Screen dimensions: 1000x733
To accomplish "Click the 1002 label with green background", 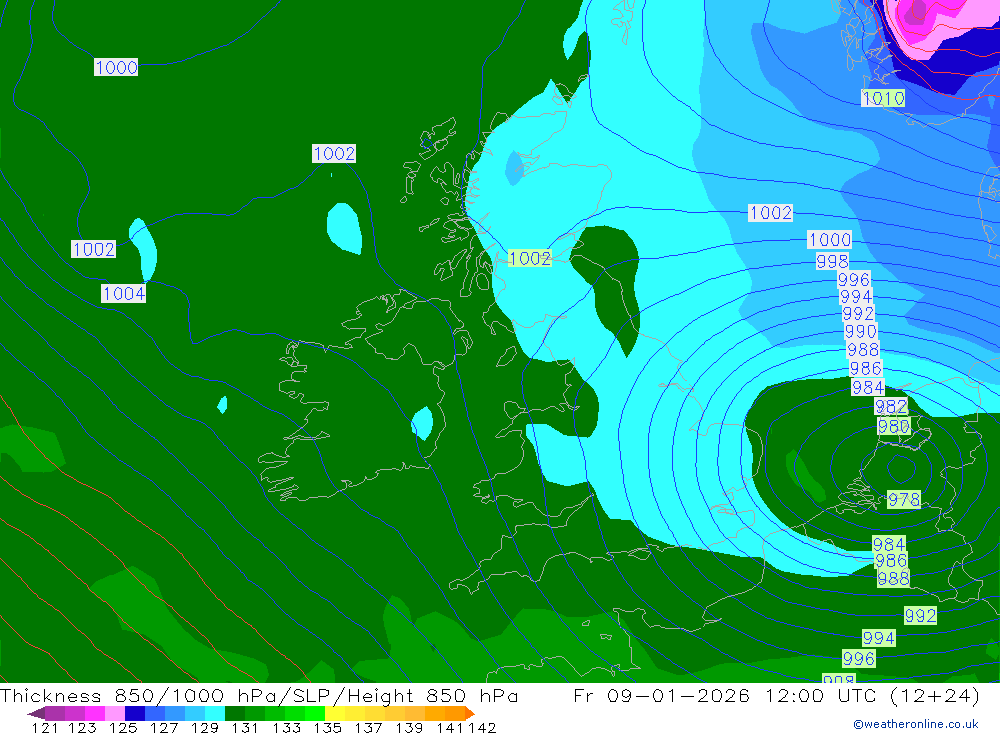I will click(530, 258).
